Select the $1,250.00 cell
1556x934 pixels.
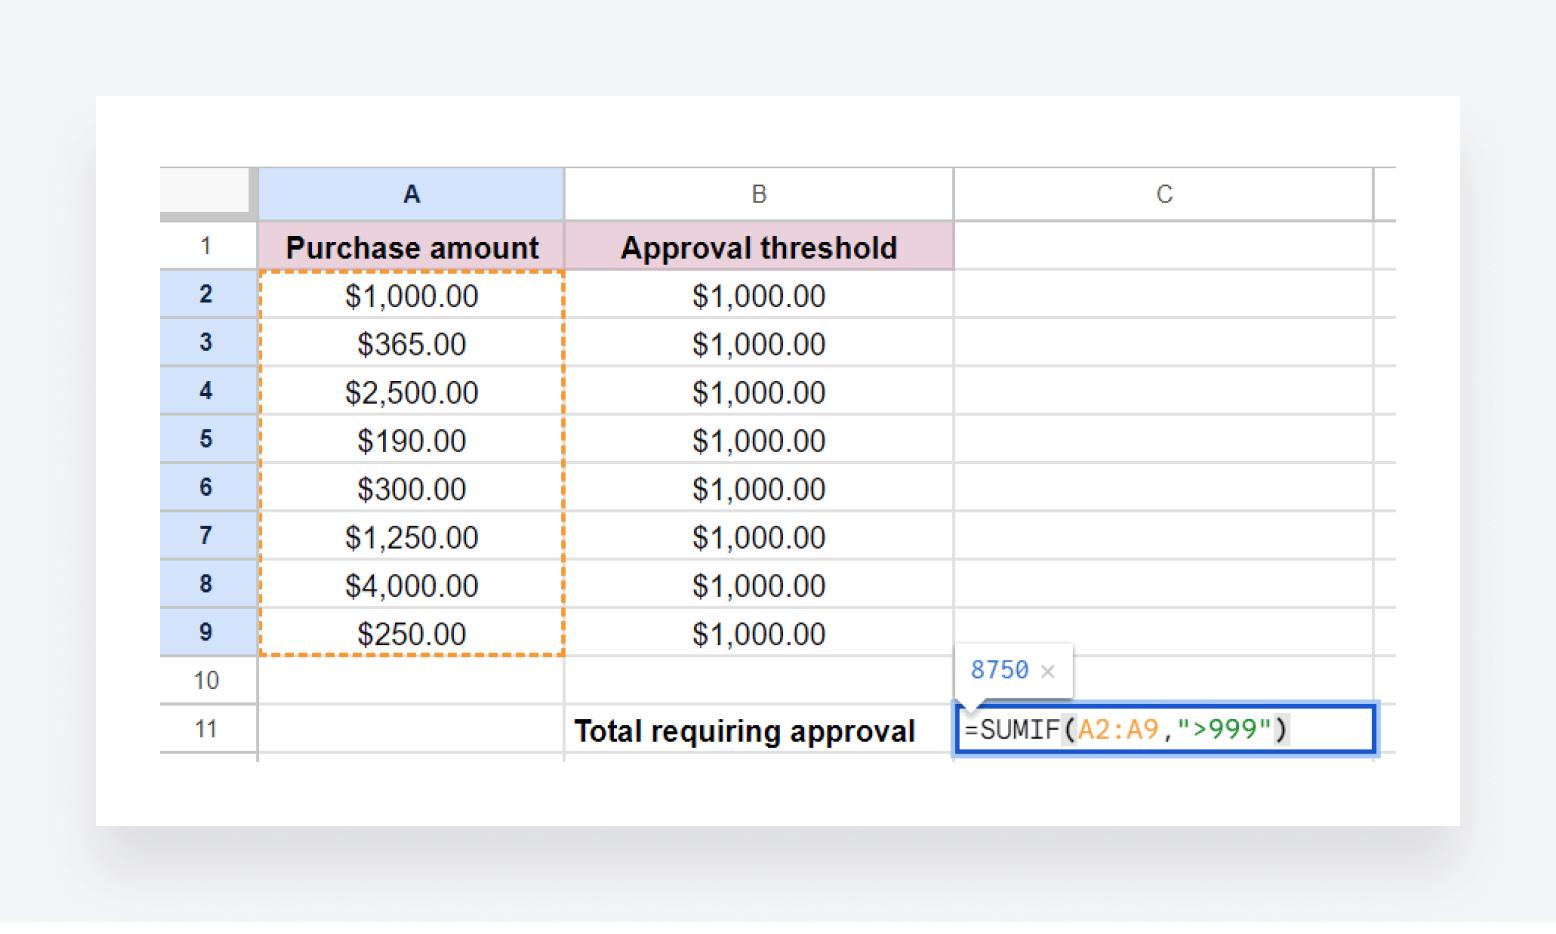(411, 536)
